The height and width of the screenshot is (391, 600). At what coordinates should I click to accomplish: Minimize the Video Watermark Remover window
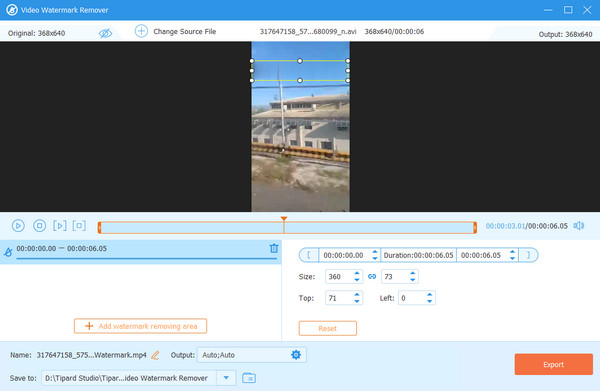[548, 10]
